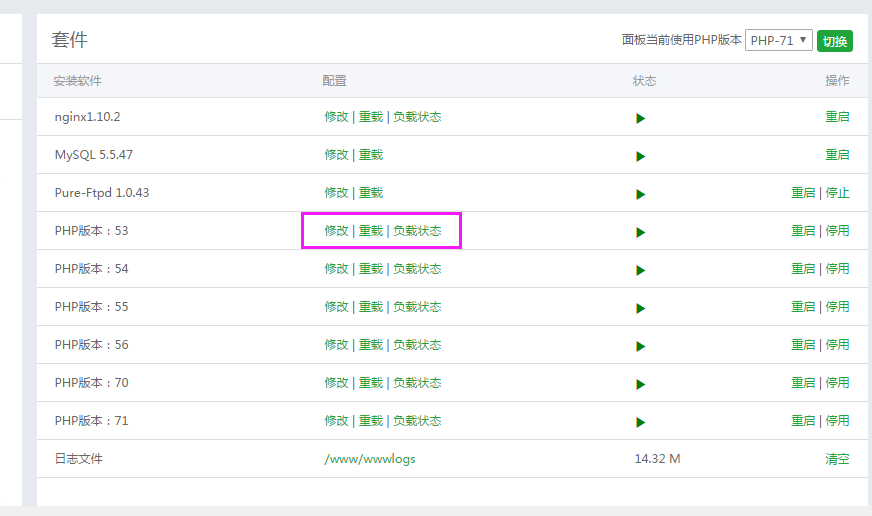This screenshot has height=516, width=872.
Task: Click 停用 to disable PHP version 54
Action: 837,269
